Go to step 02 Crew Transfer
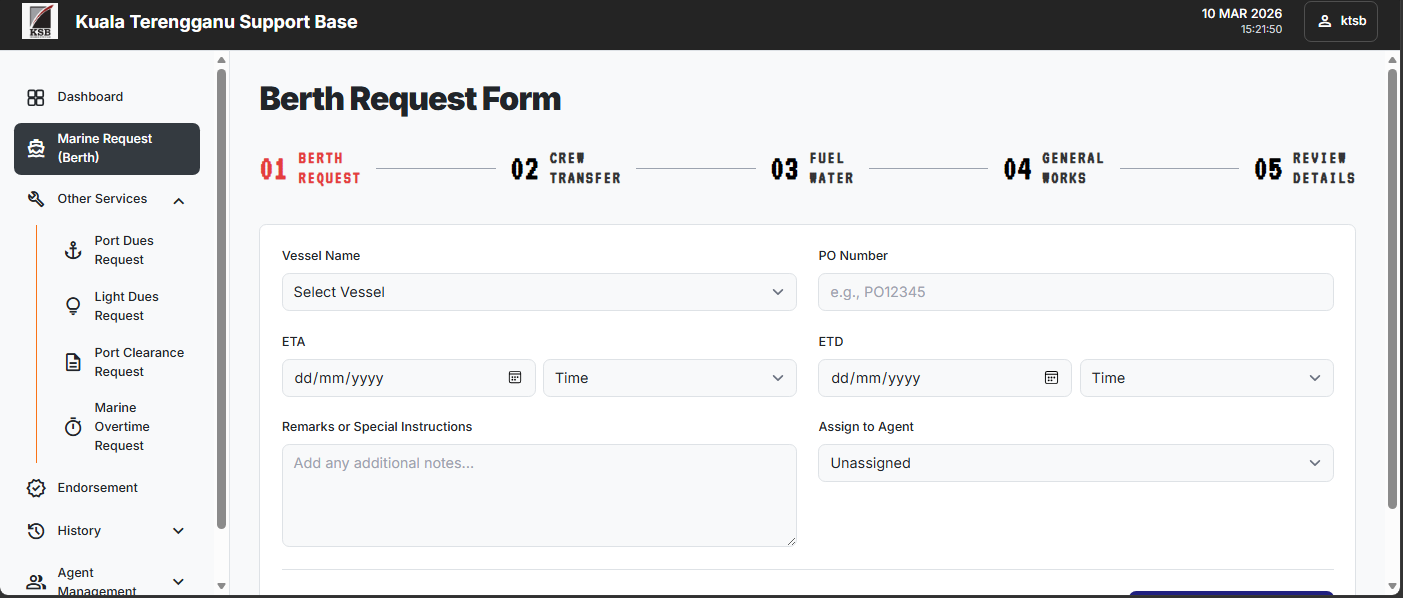The width and height of the screenshot is (1403, 598). (x=566, y=168)
